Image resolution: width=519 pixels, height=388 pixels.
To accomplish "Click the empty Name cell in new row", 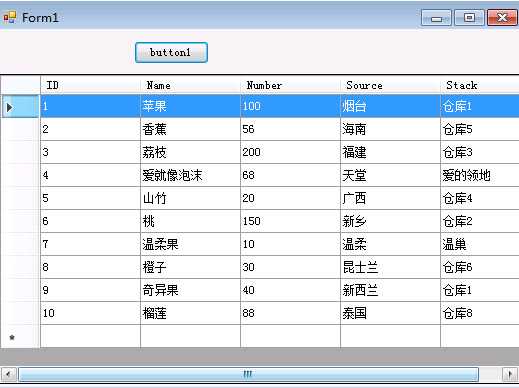I will point(190,337).
